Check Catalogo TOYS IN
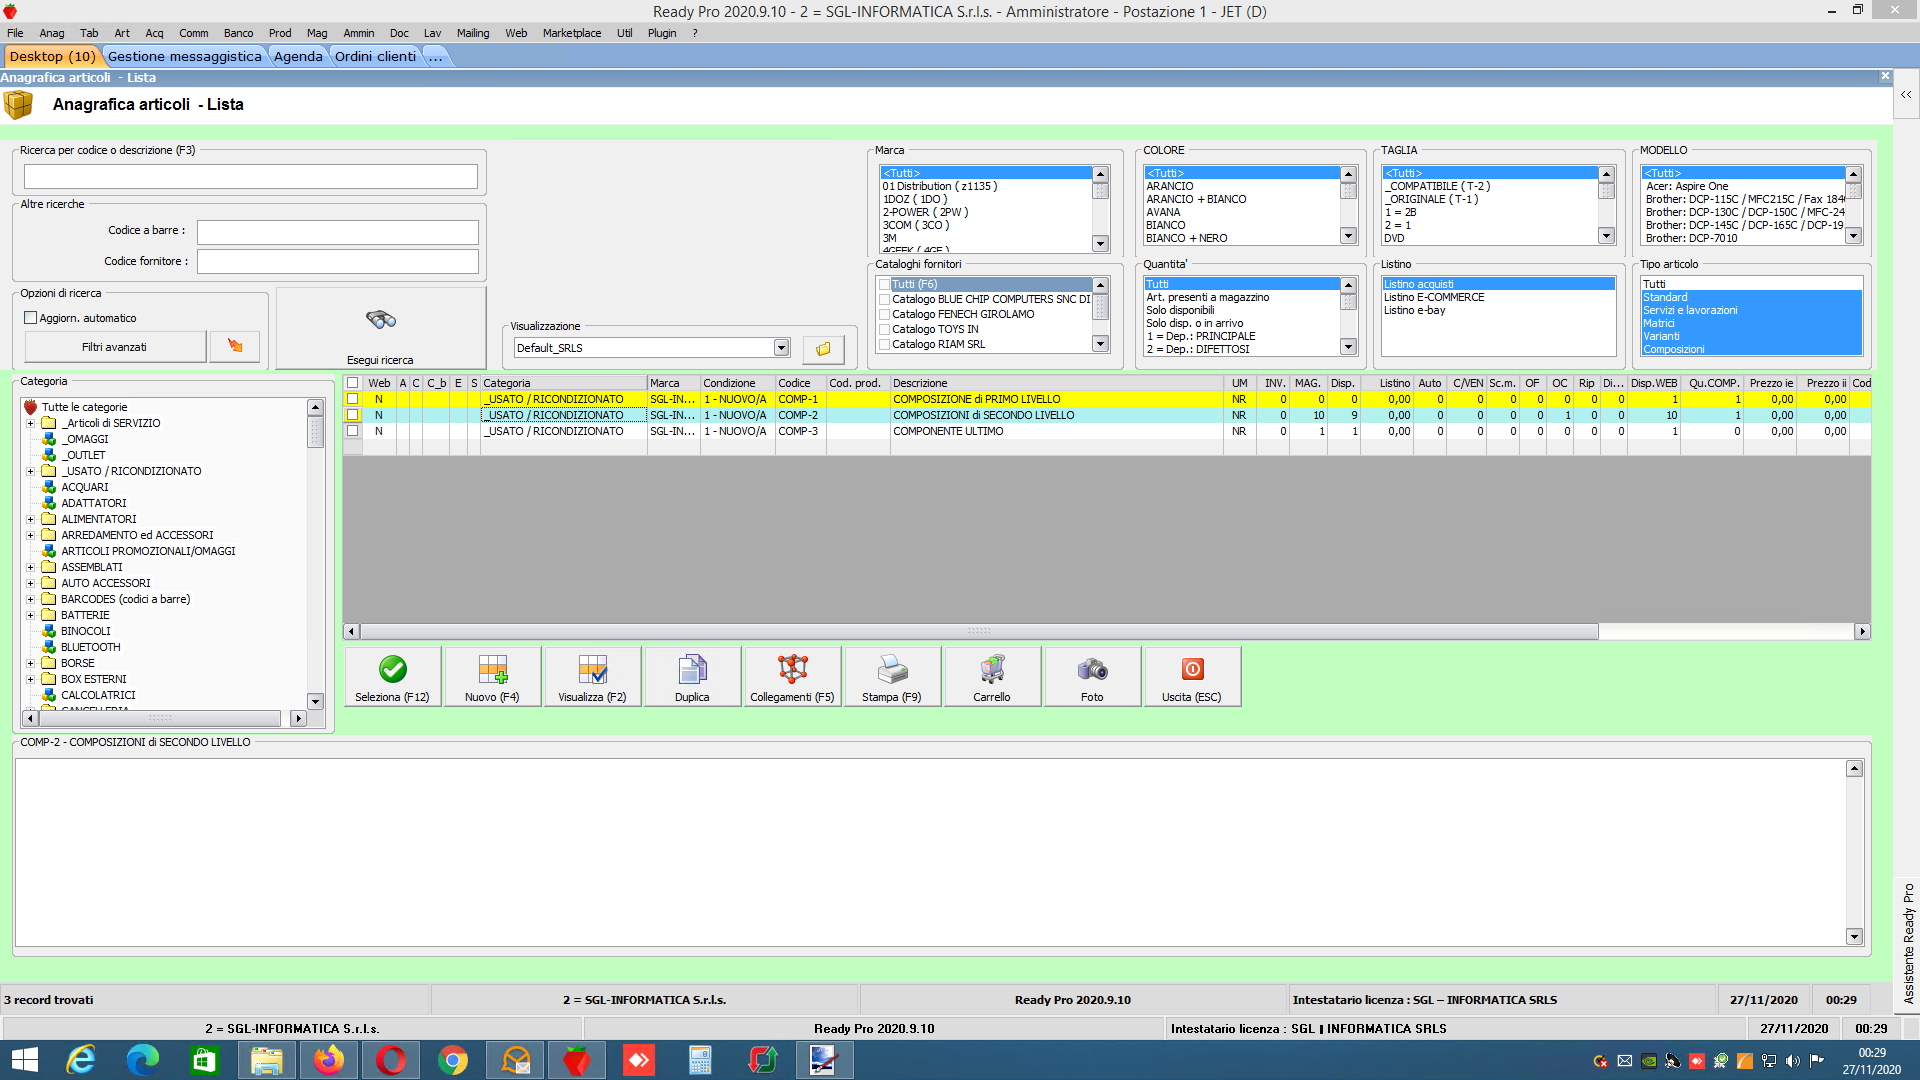 (884, 330)
